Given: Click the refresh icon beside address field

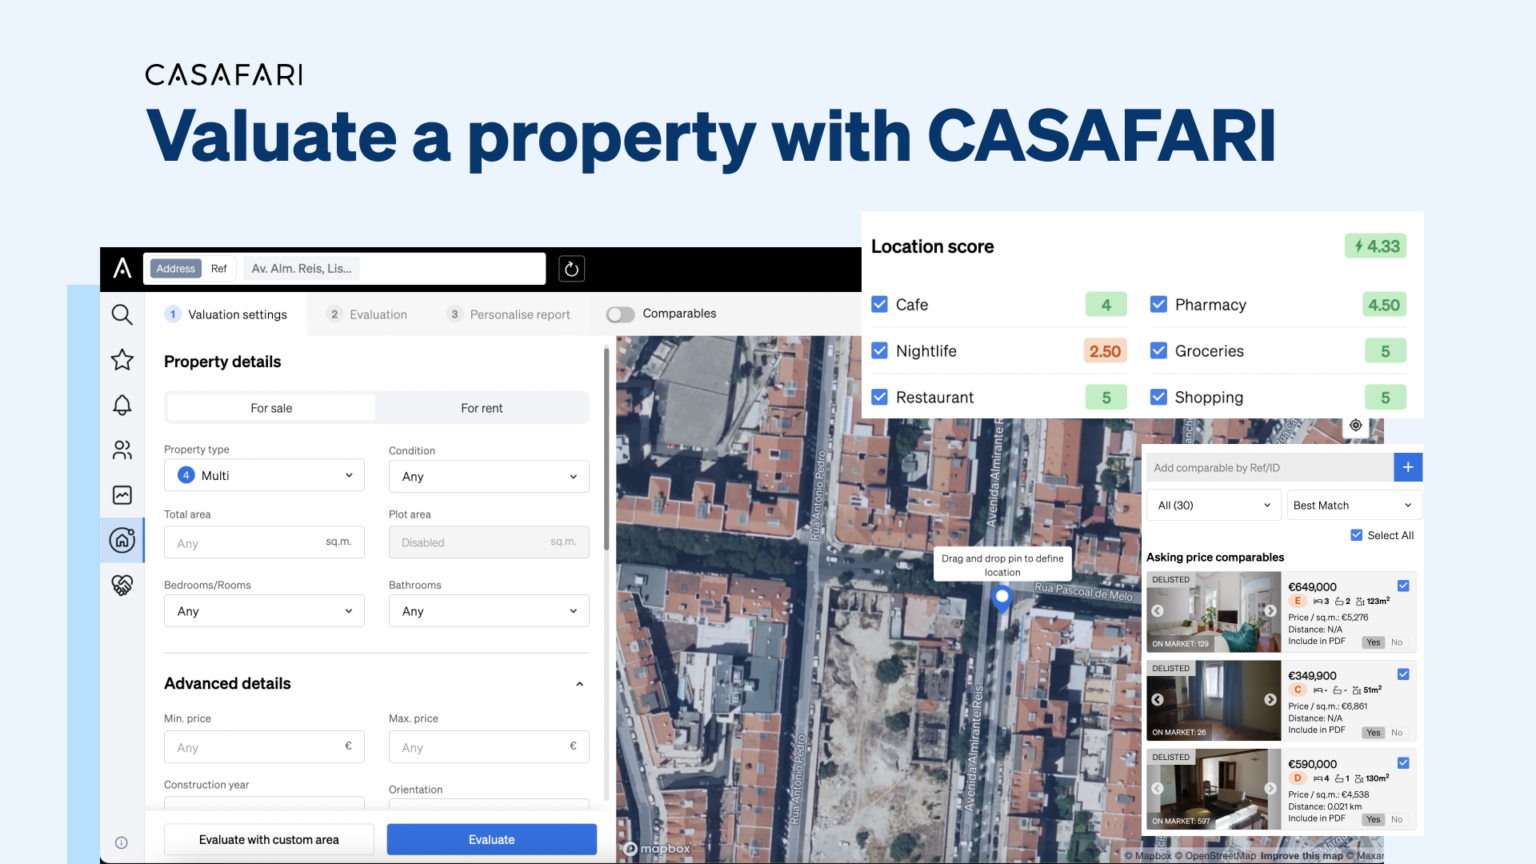Looking at the screenshot, I should tap(571, 268).
